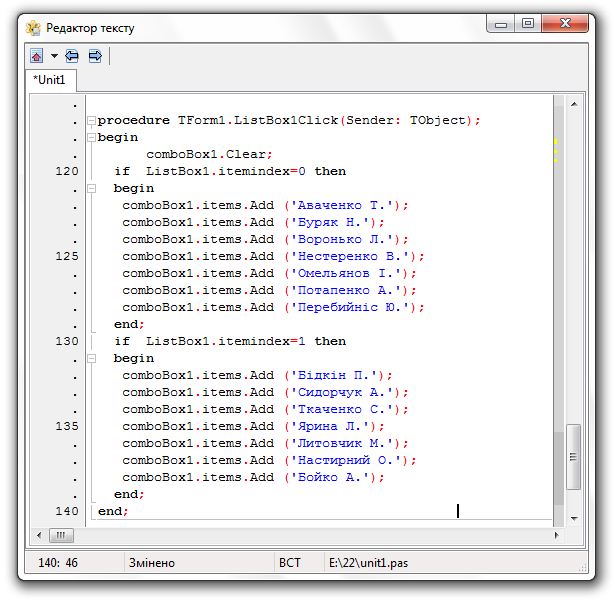The image size is (616, 602).
Task: Click the string 'Перебийніс Ю.'
Action: 350,307
